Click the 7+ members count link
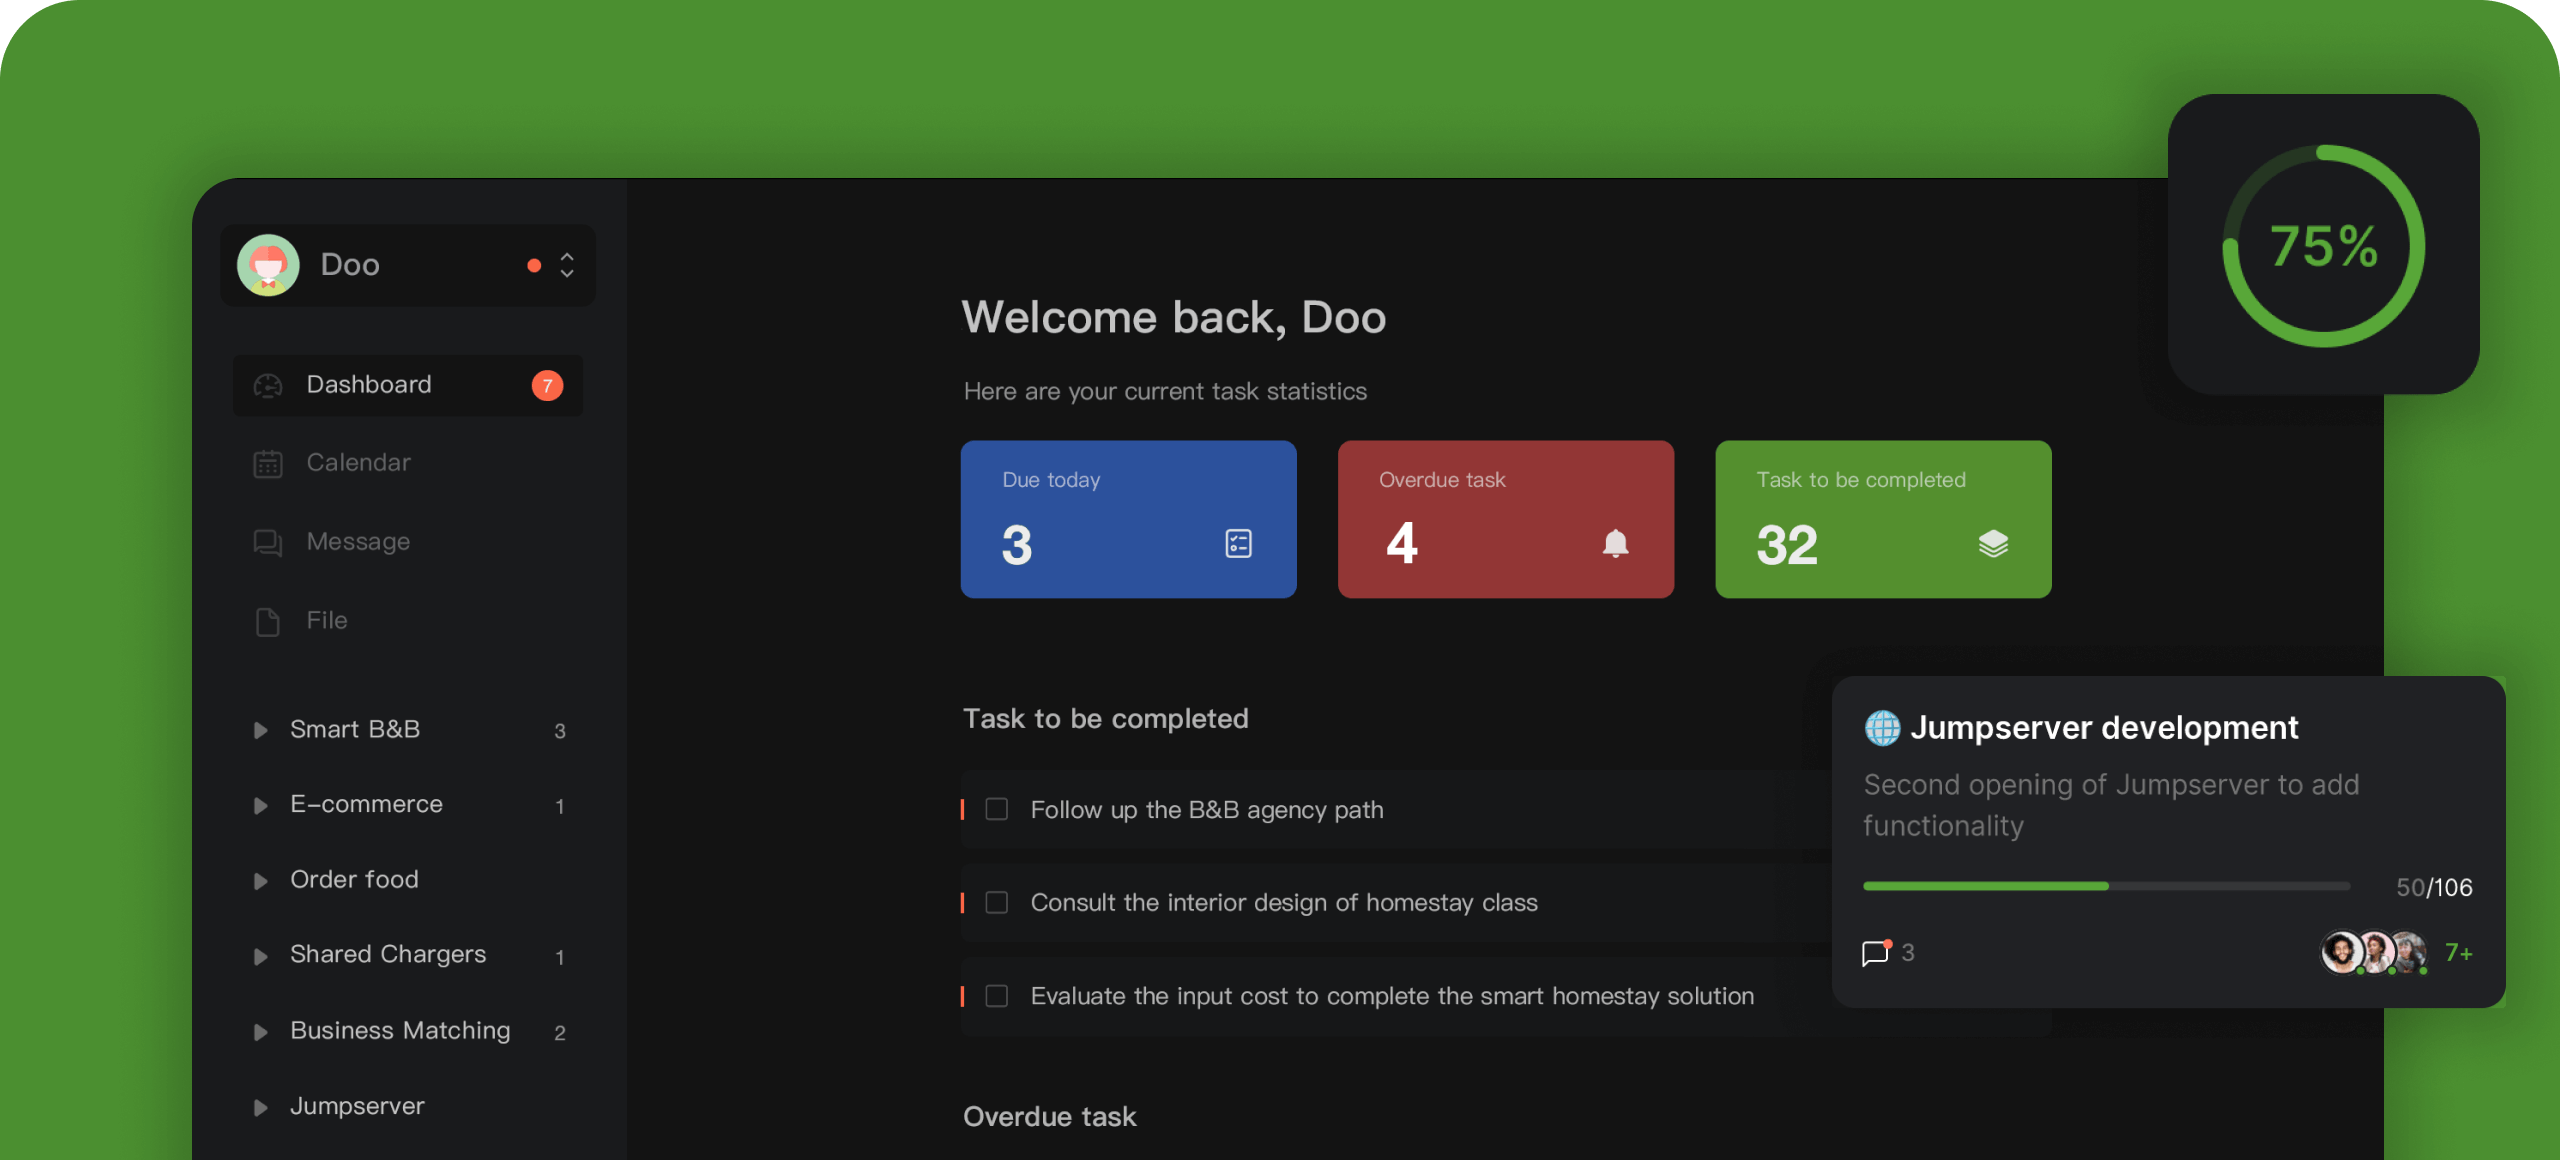 (2458, 953)
